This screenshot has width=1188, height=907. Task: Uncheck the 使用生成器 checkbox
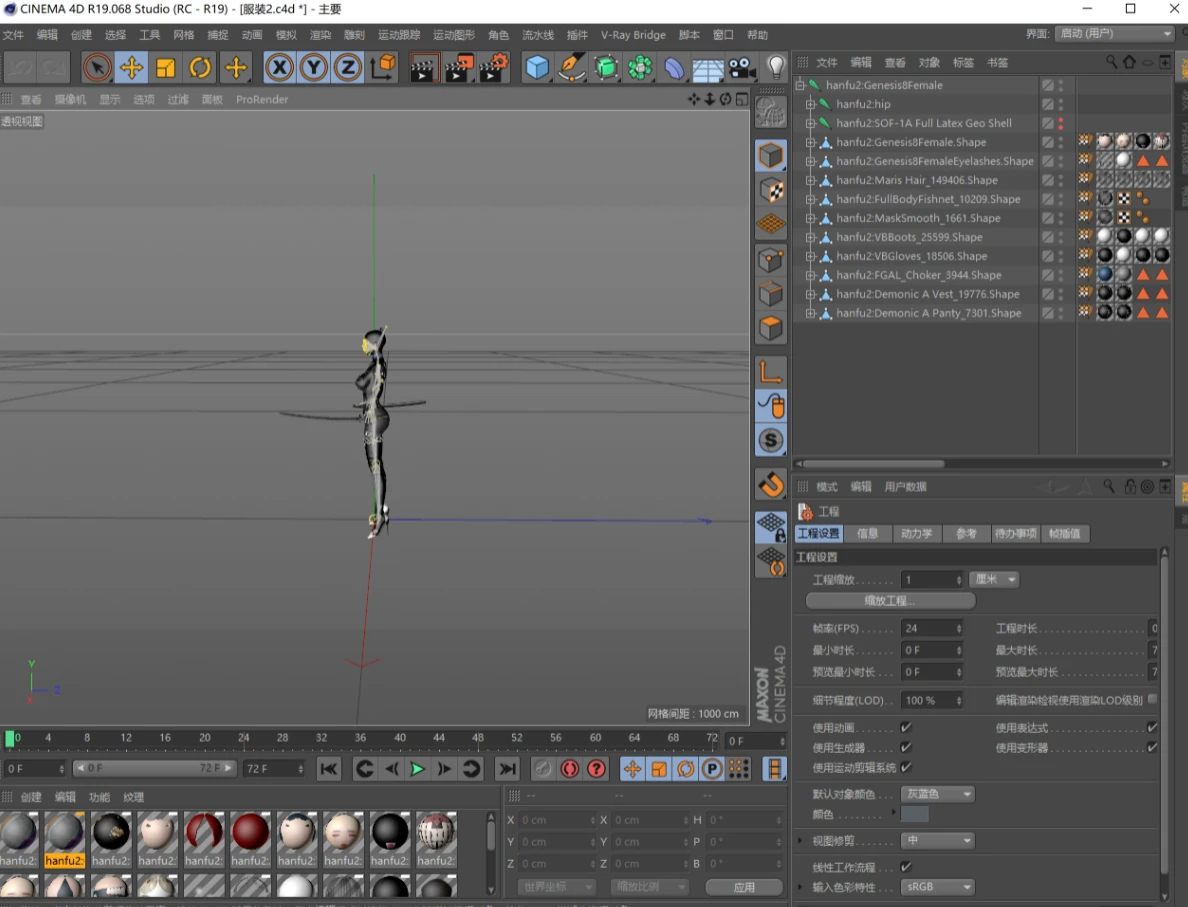click(x=905, y=747)
